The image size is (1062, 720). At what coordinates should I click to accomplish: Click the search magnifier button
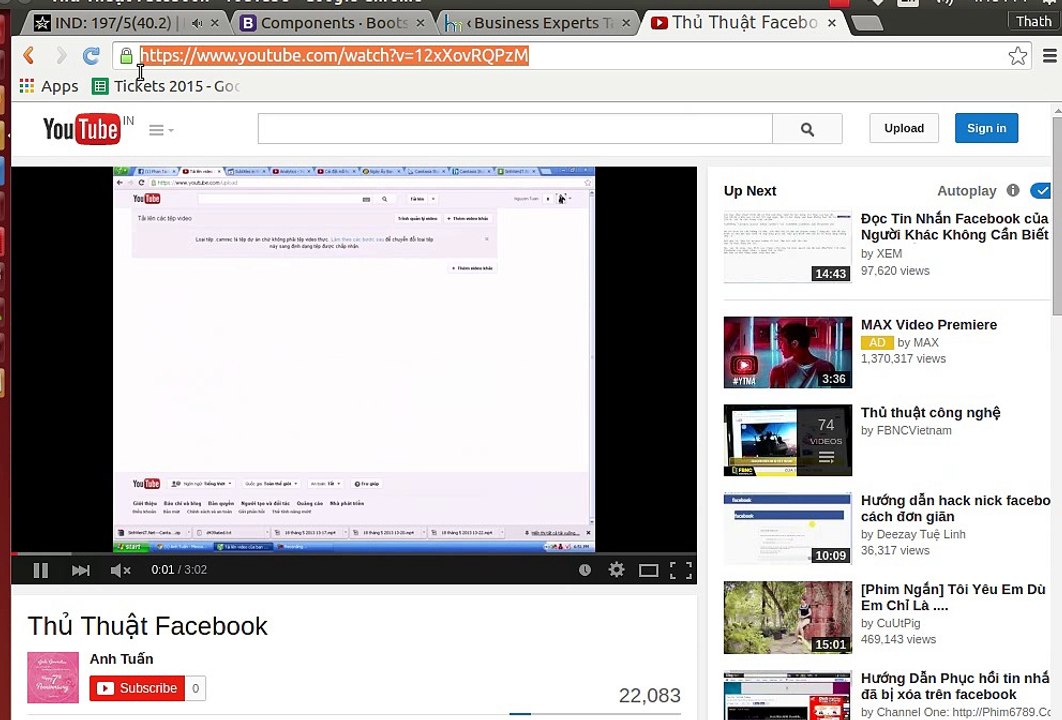[807, 129]
